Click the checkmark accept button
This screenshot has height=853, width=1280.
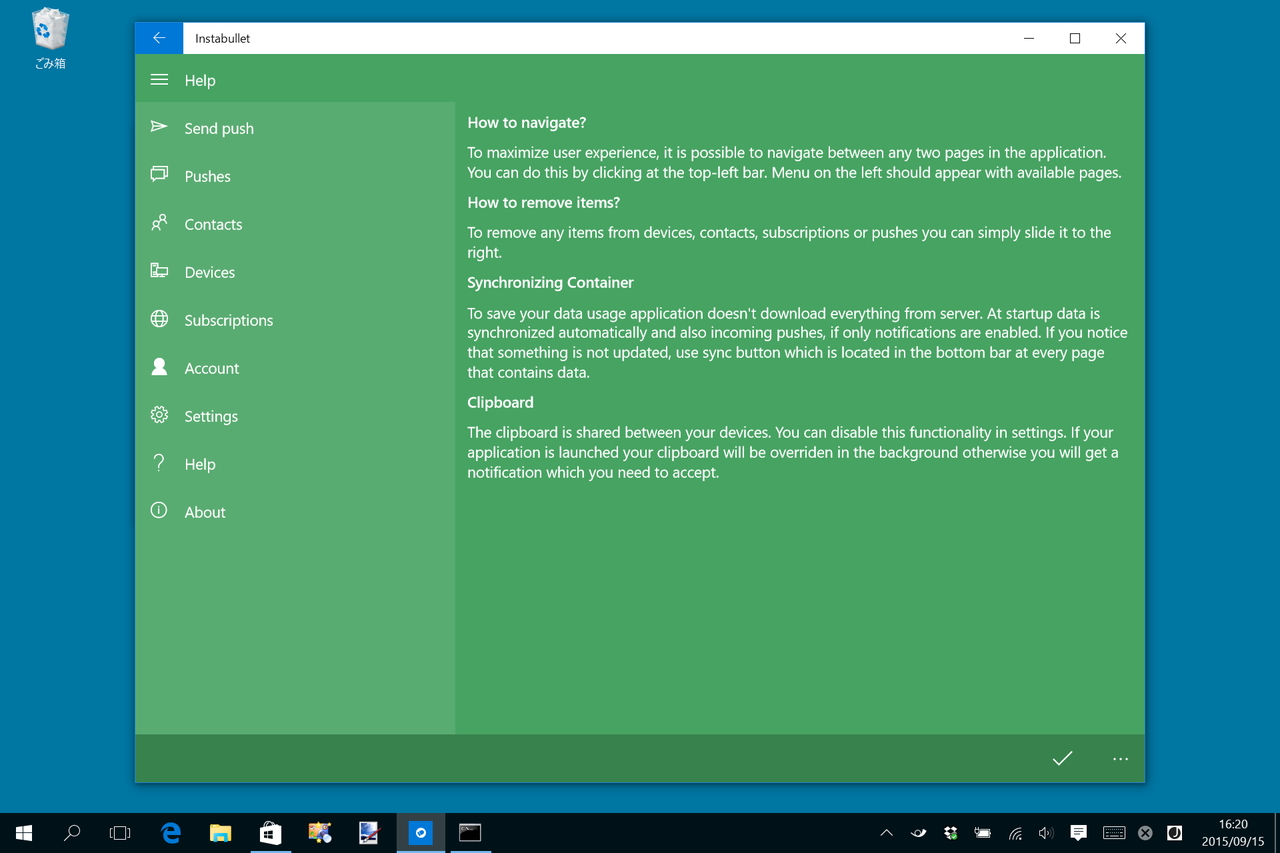pyautogui.click(x=1062, y=758)
